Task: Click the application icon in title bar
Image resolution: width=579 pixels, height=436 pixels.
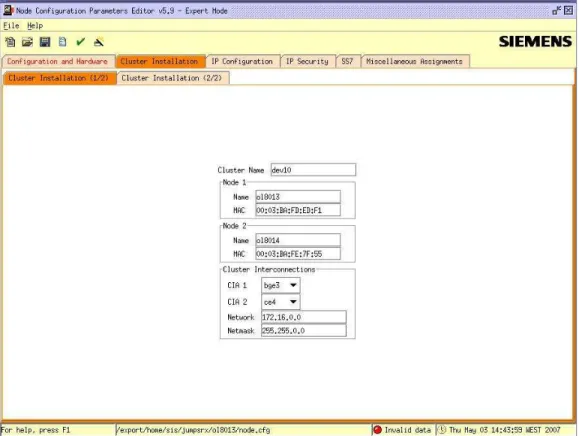Action: [8, 10]
